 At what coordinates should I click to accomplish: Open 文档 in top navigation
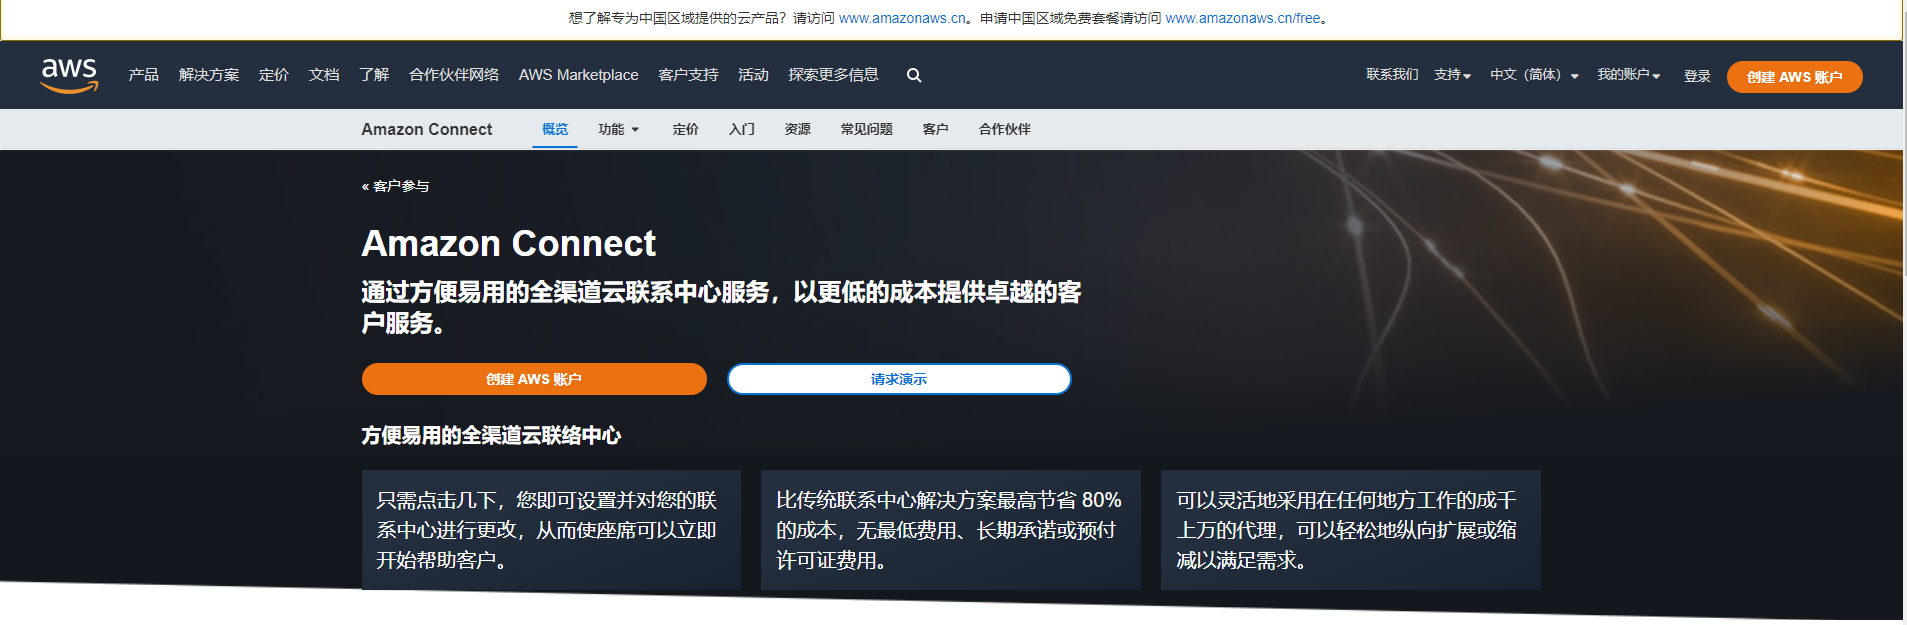[324, 75]
